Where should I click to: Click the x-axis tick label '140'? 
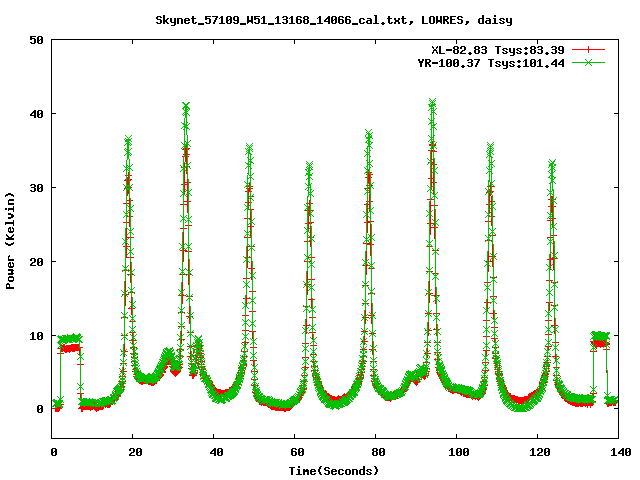tap(620, 452)
